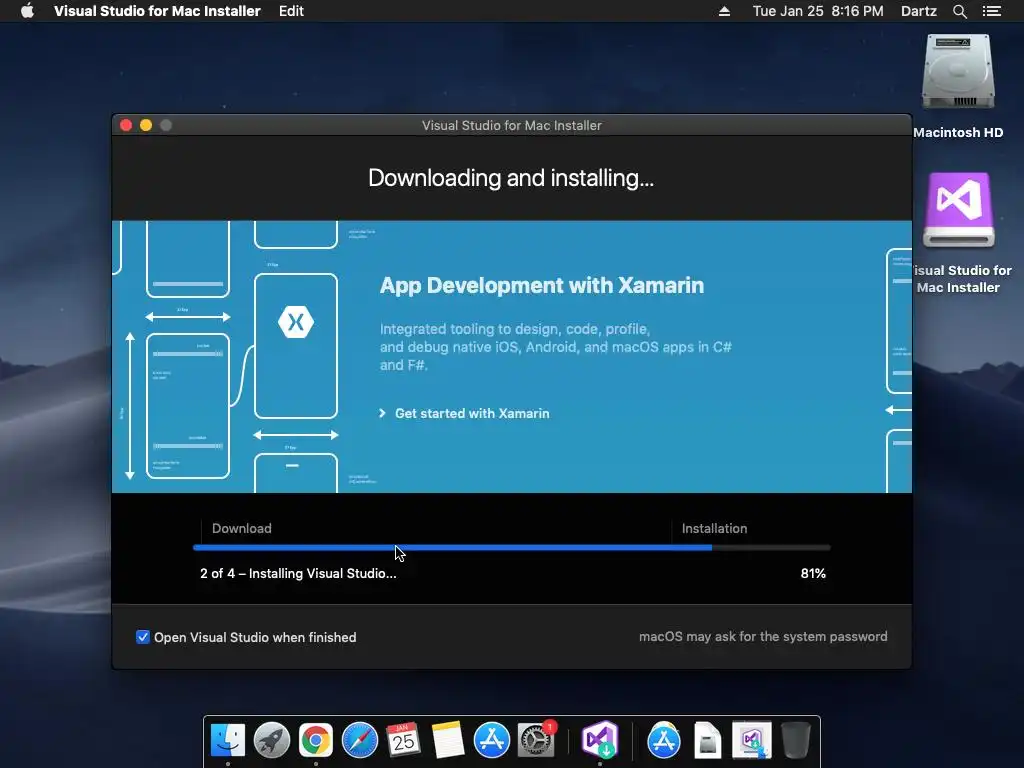Select Visual Studio for Mac Installer desktop volume
The width and height of the screenshot is (1024, 768).
coord(958,210)
